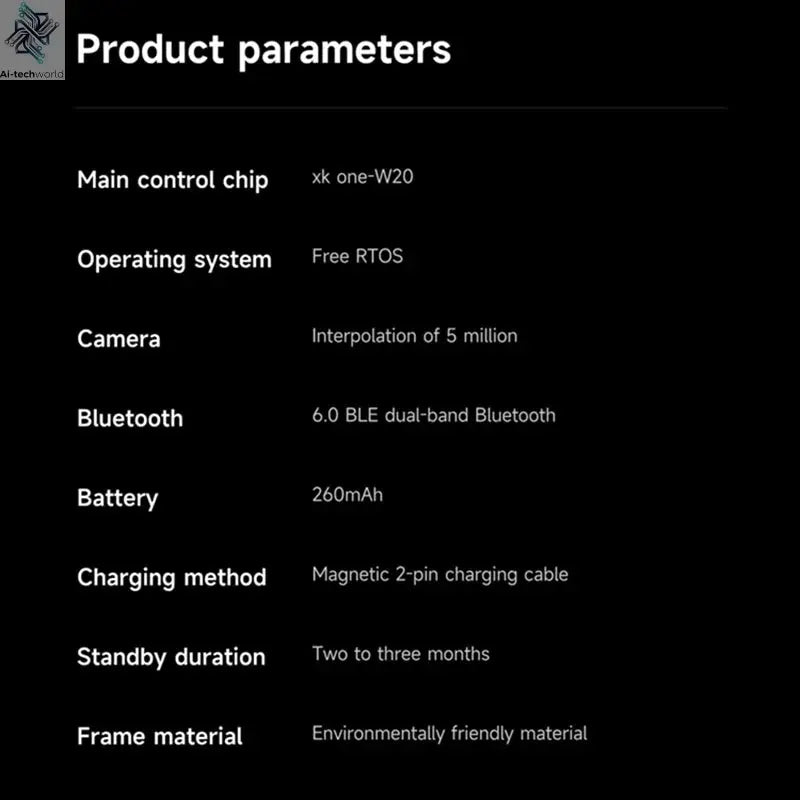This screenshot has width=800, height=800.
Task: Click the xk one-W20 chip value
Action: click(362, 178)
